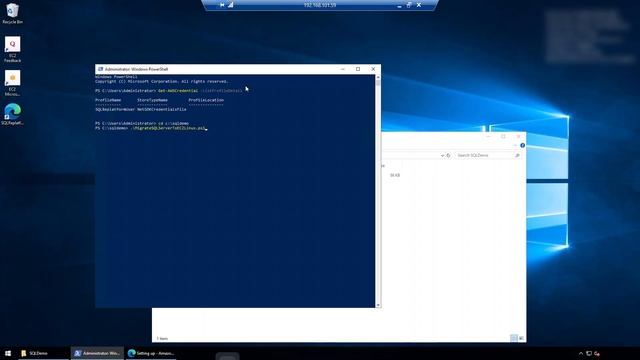This screenshot has height=360, width=640.
Task: Minimize the SQLDemo File Explorer window
Action: point(488,136)
